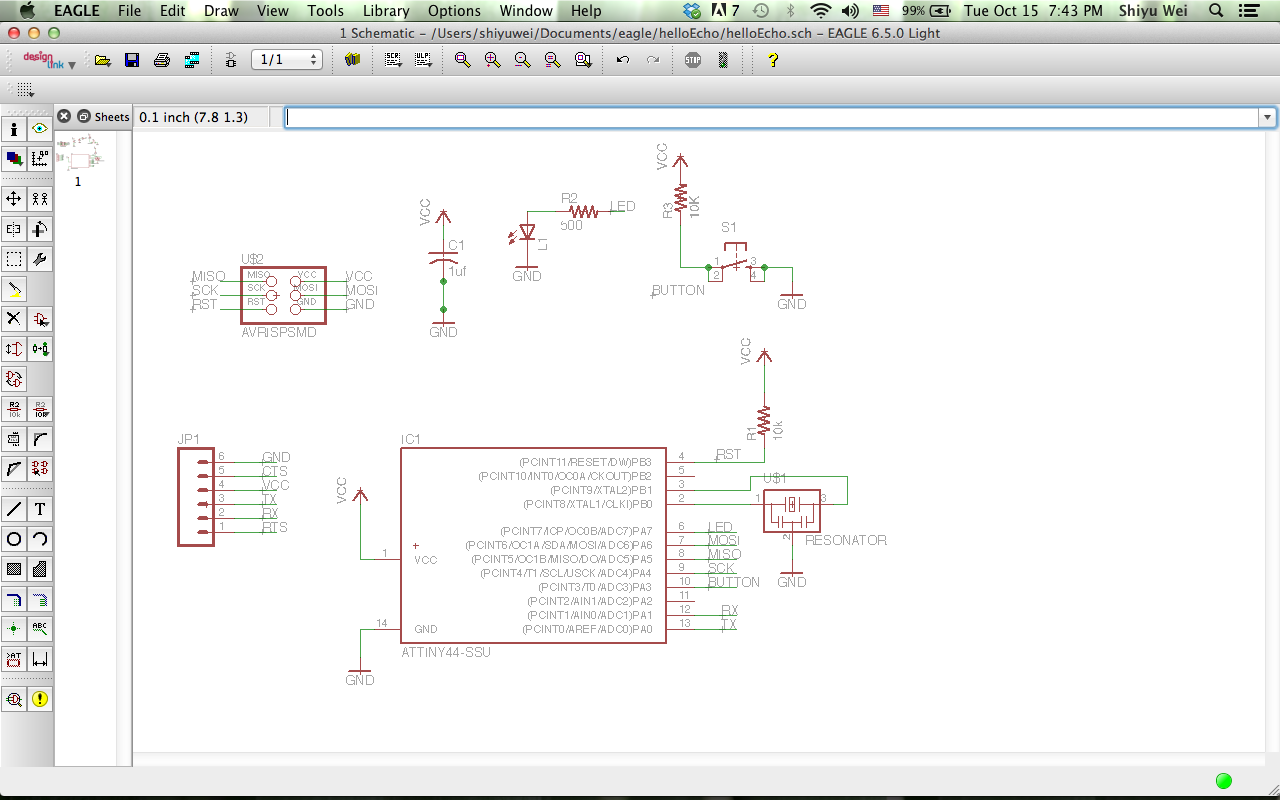
Task: Select the Change (wrench) tool
Action: tap(40, 259)
